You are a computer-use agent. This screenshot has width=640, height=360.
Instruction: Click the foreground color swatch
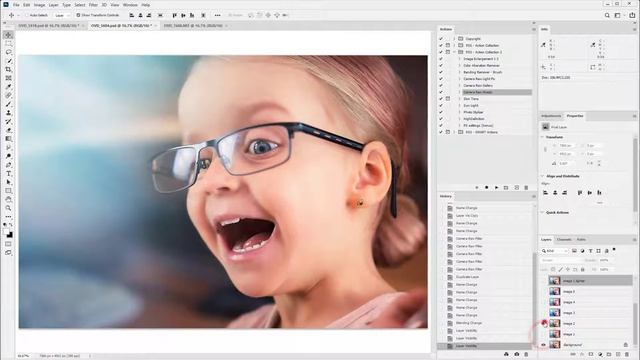(7, 232)
